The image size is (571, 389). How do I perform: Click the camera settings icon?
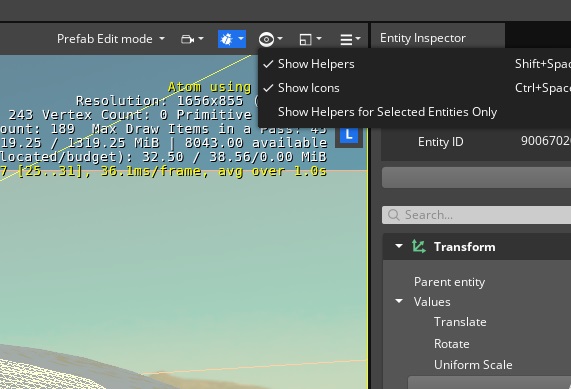pos(187,39)
